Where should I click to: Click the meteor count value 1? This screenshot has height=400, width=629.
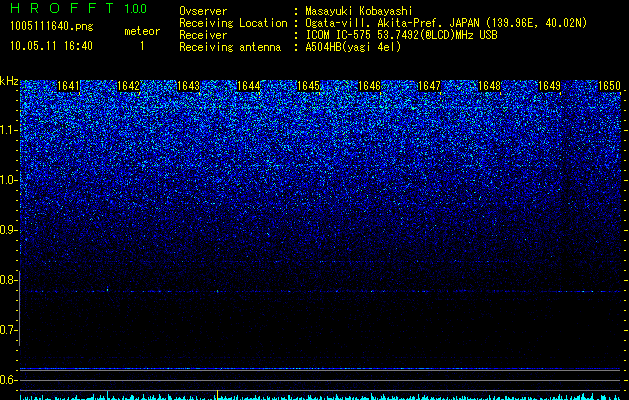[142, 46]
